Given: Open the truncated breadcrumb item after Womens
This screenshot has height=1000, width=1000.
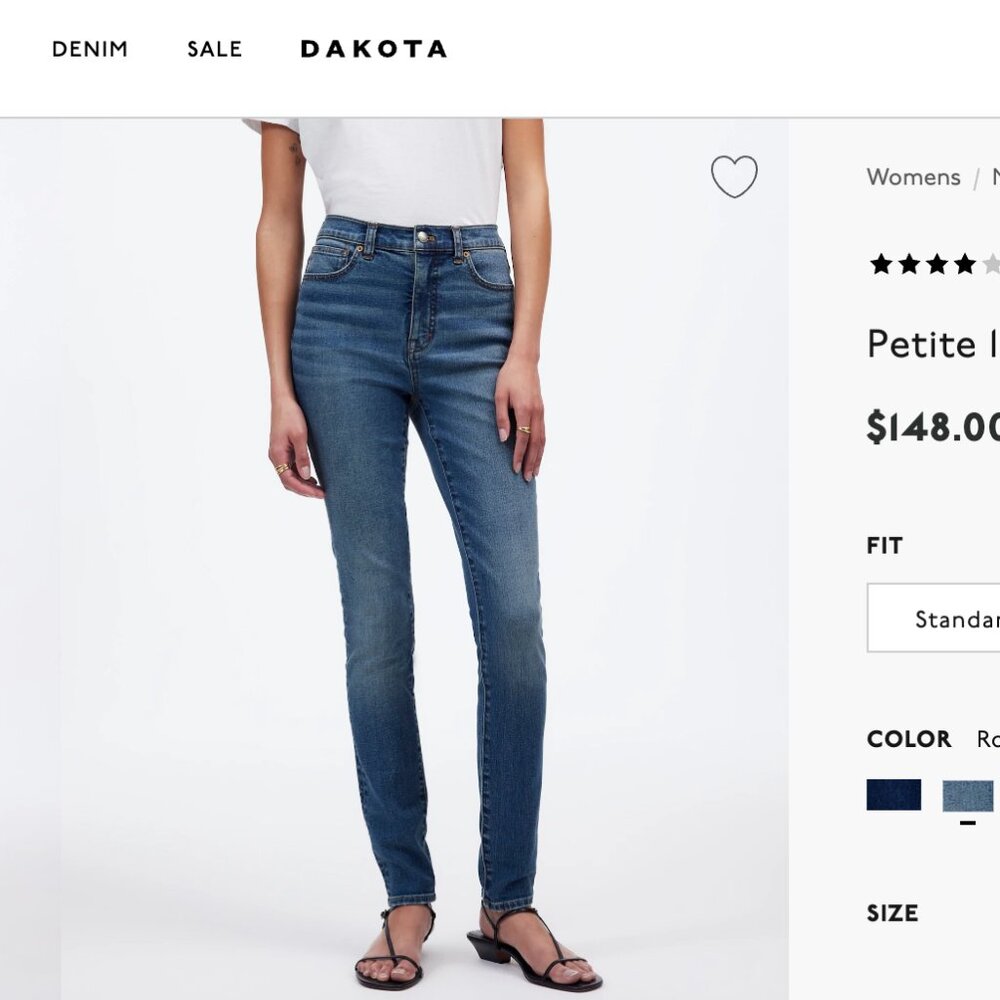Looking at the screenshot, I should [994, 176].
